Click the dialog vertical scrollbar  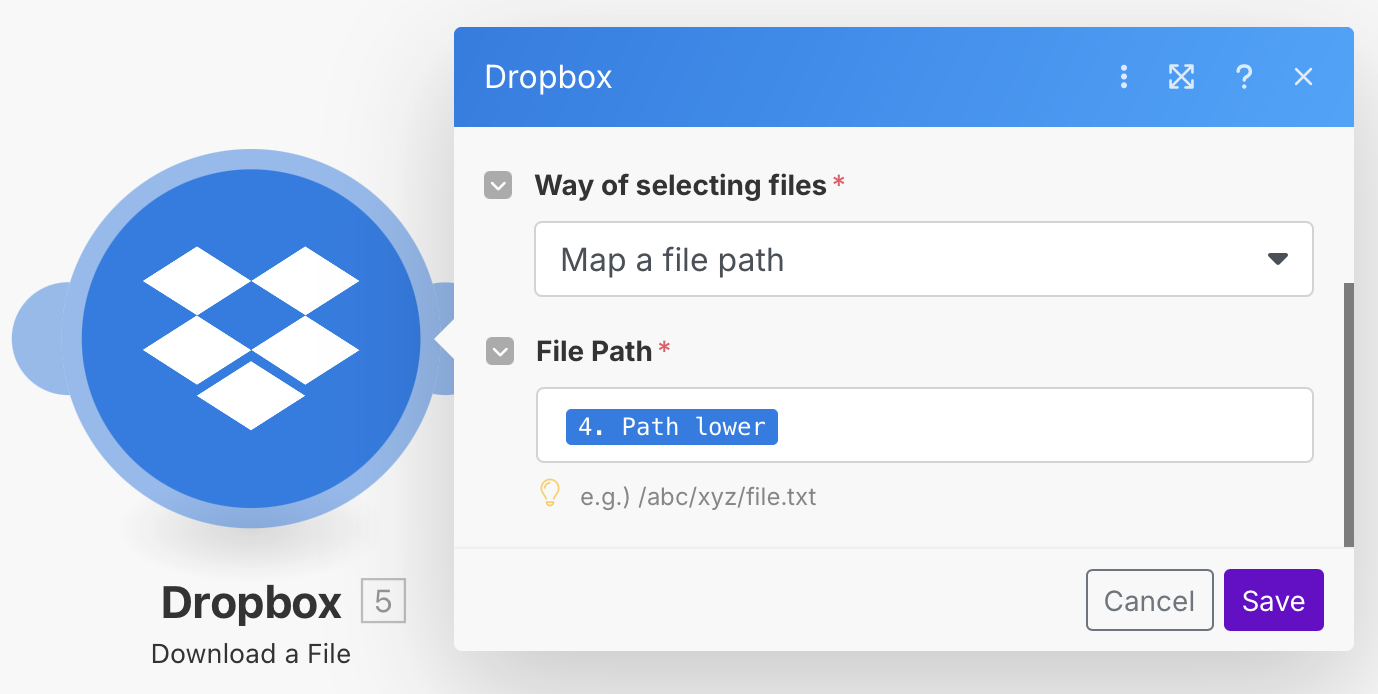pos(1348,414)
